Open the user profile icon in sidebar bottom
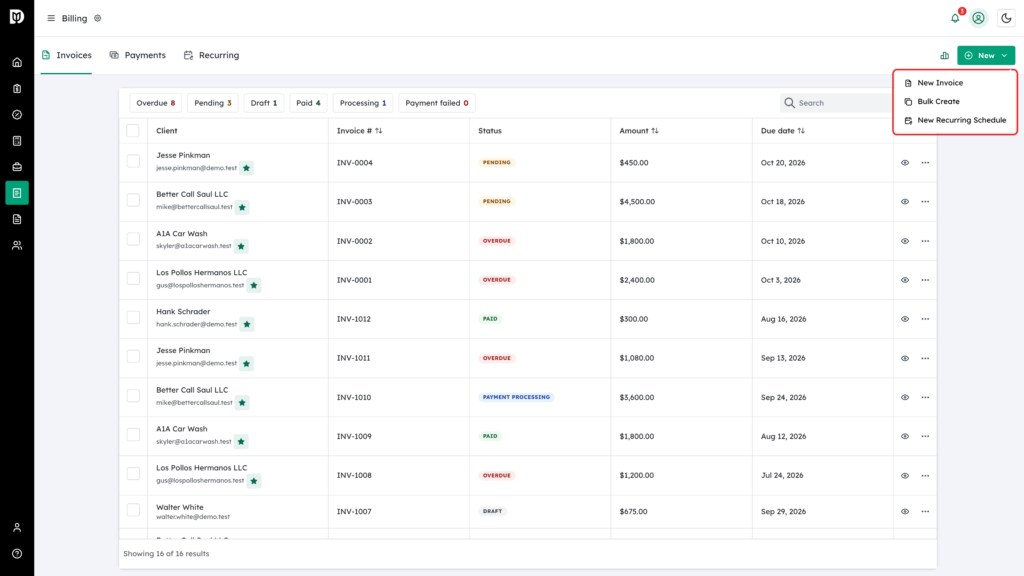Viewport: 1024px width, 576px height. (x=17, y=528)
